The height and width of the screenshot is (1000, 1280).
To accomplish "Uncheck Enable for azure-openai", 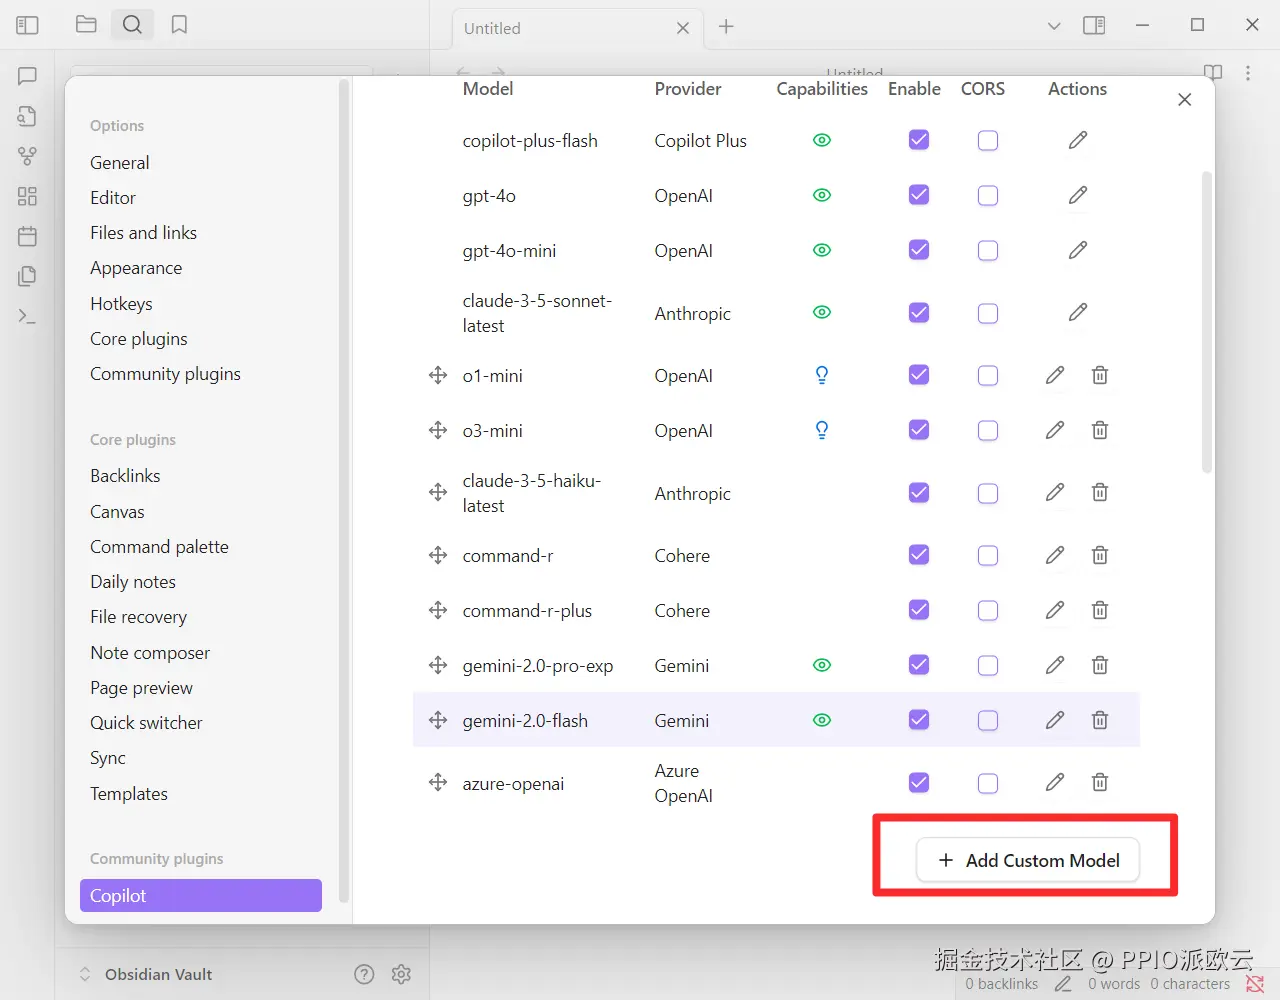I will (919, 782).
